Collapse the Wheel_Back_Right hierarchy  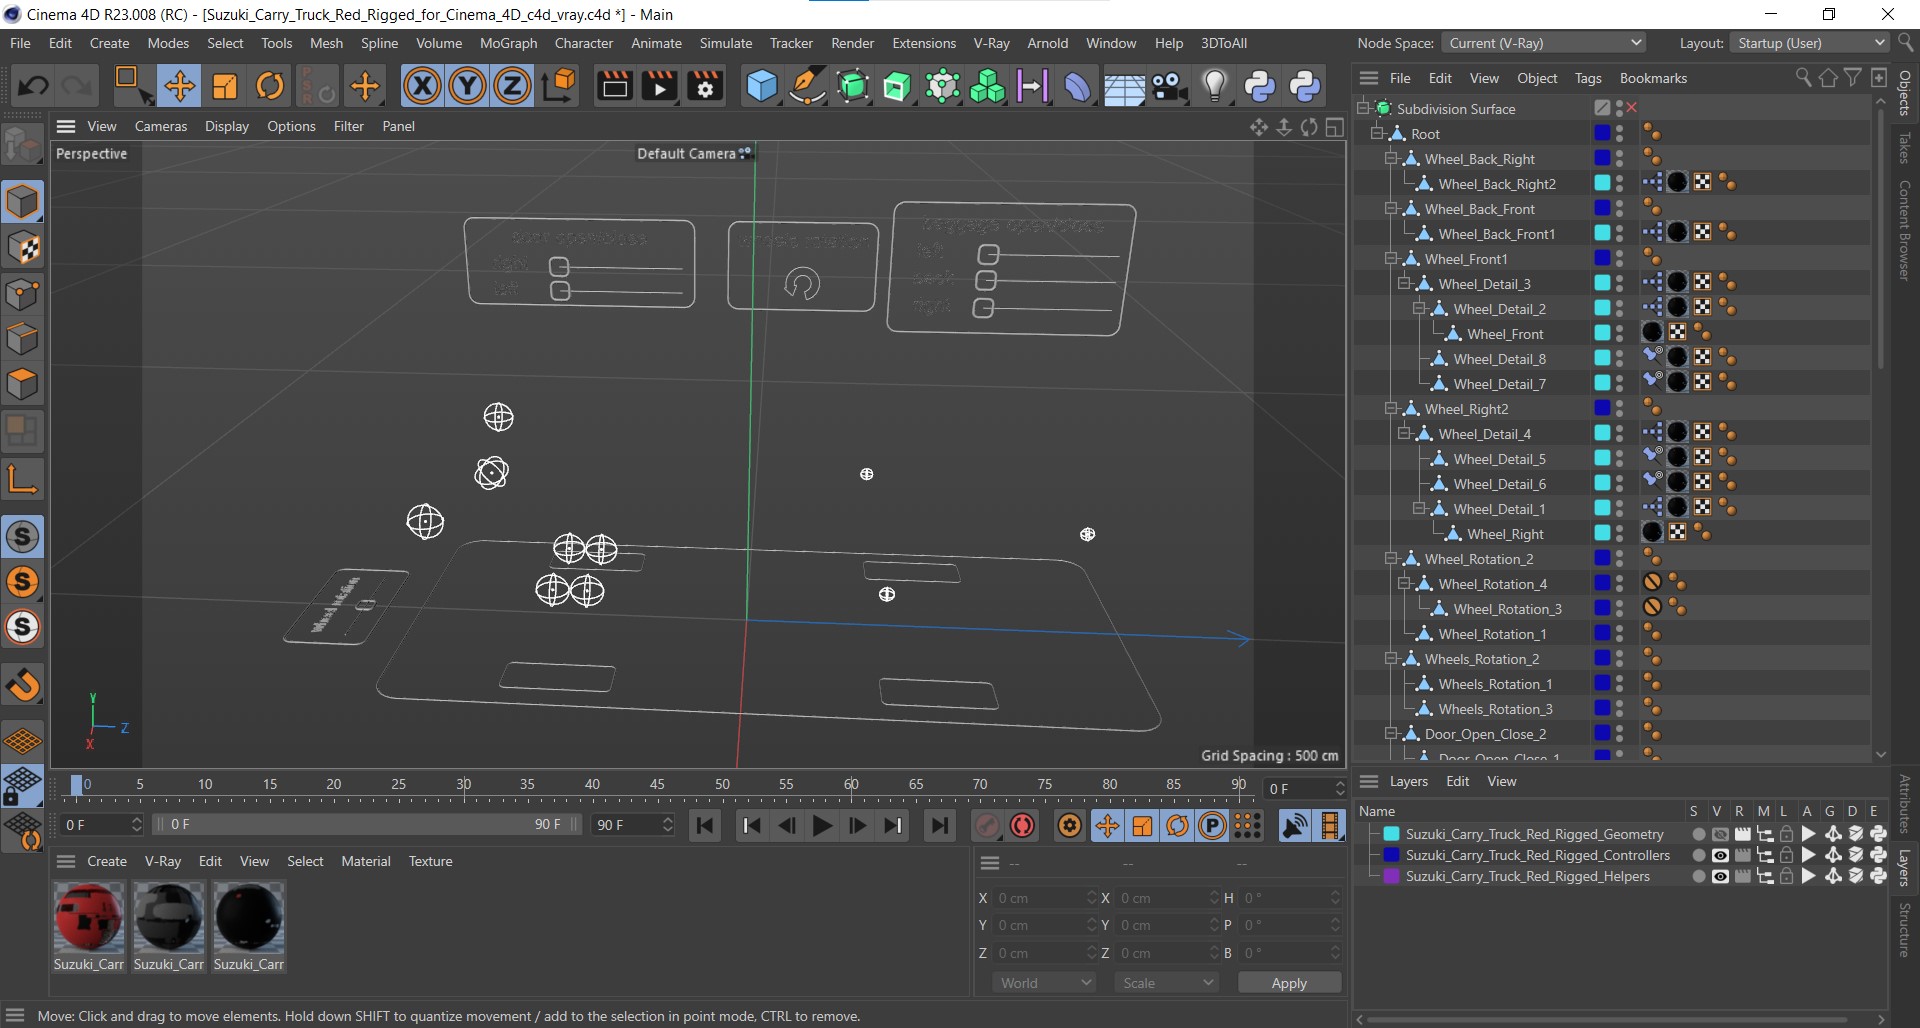[1391, 159]
